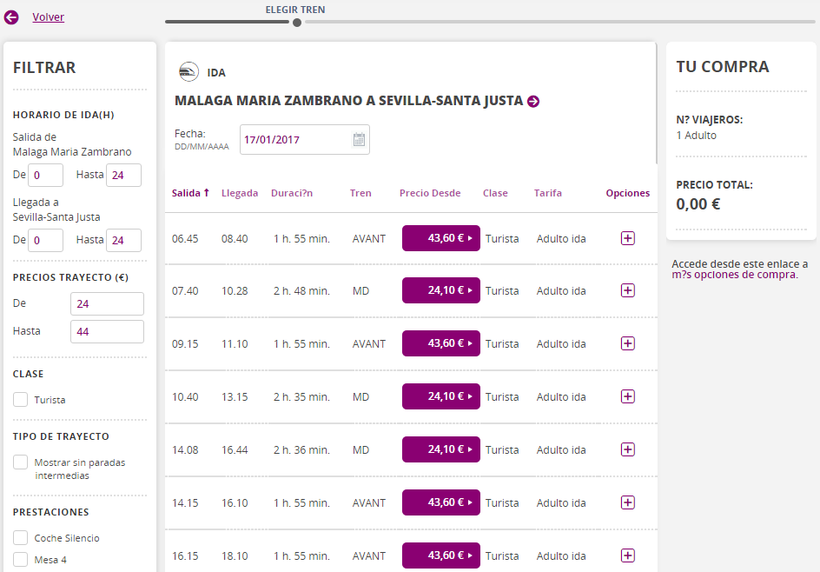
Task: Click the 1 Adulto traveler text
Action: [x=696, y=135]
